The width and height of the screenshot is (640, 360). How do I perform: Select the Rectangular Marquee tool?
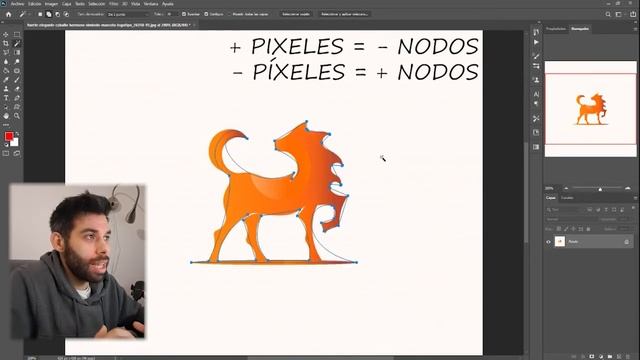pyautogui.click(x=17, y=35)
